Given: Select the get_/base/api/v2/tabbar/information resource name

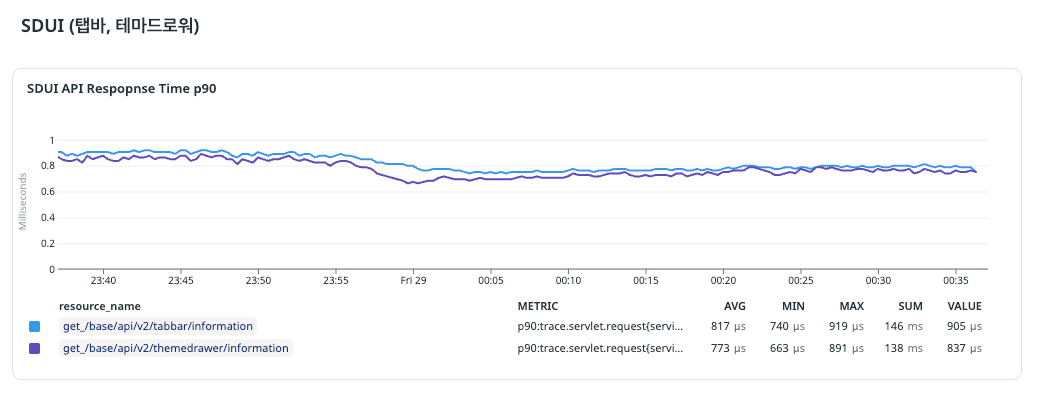Looking at the screenshot, I should pyautogui.click(x=158, y=326).
